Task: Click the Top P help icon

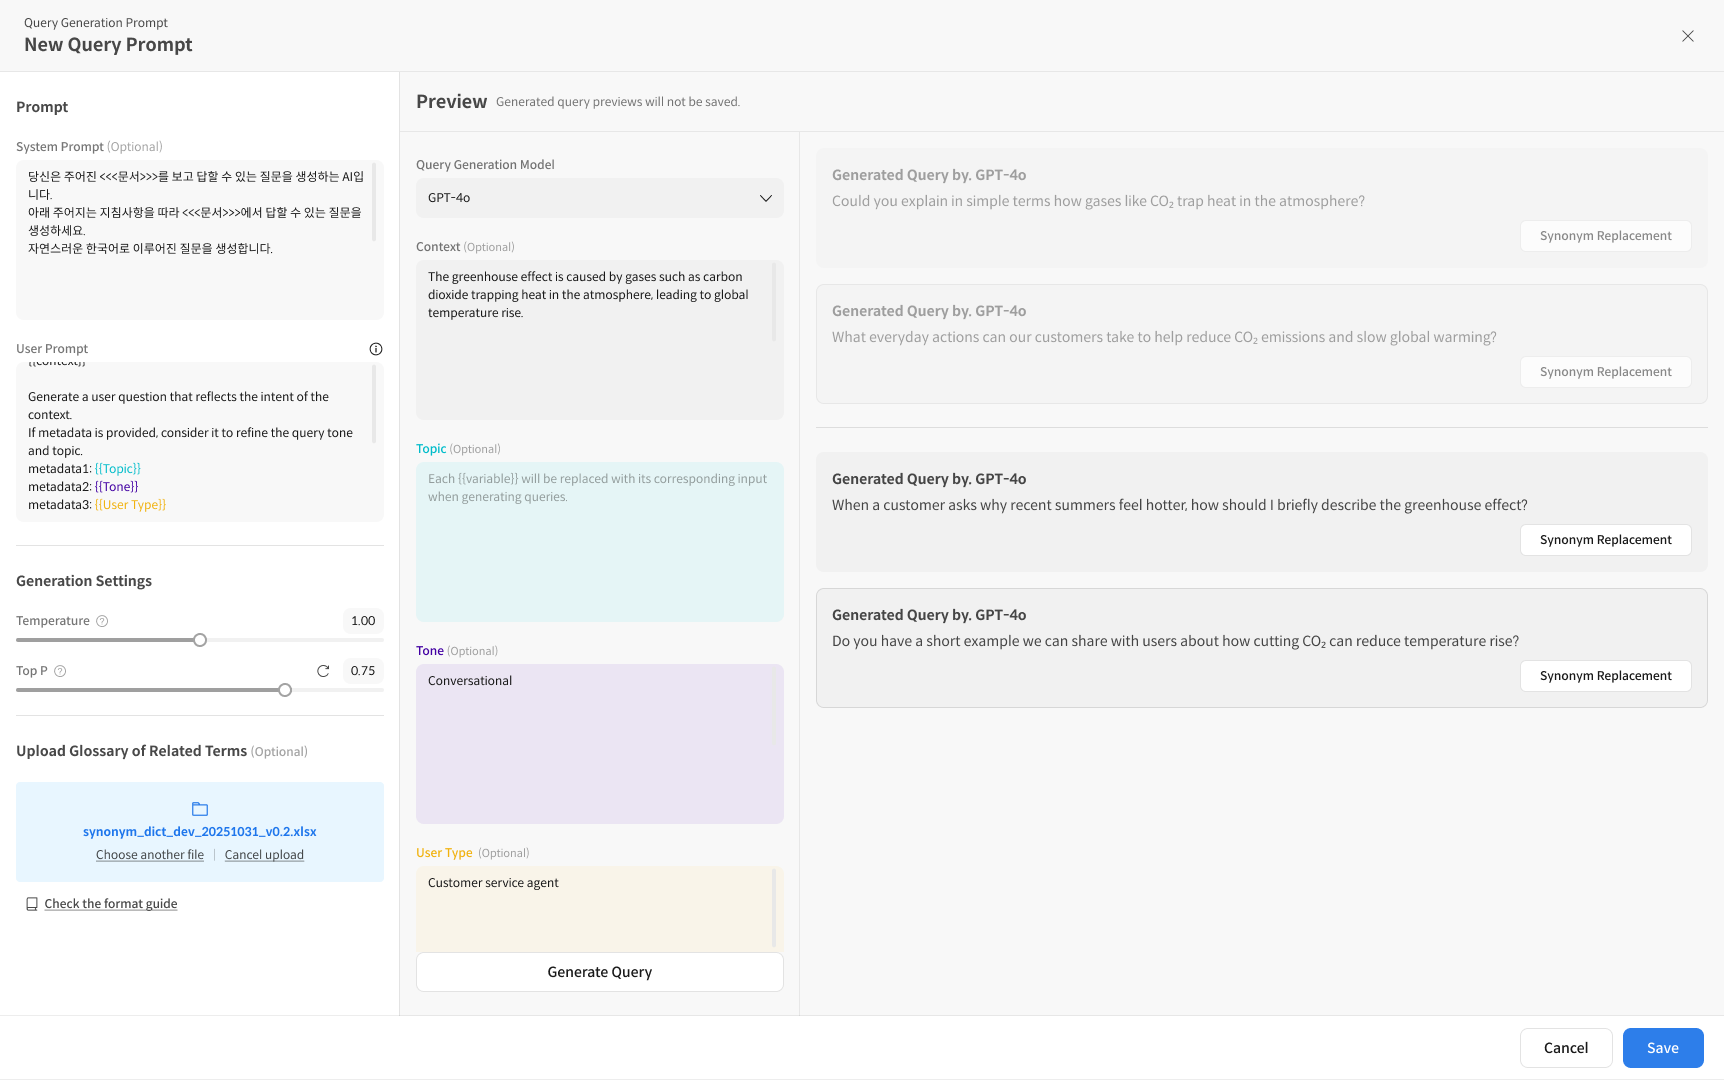Action: click(60, 671)
